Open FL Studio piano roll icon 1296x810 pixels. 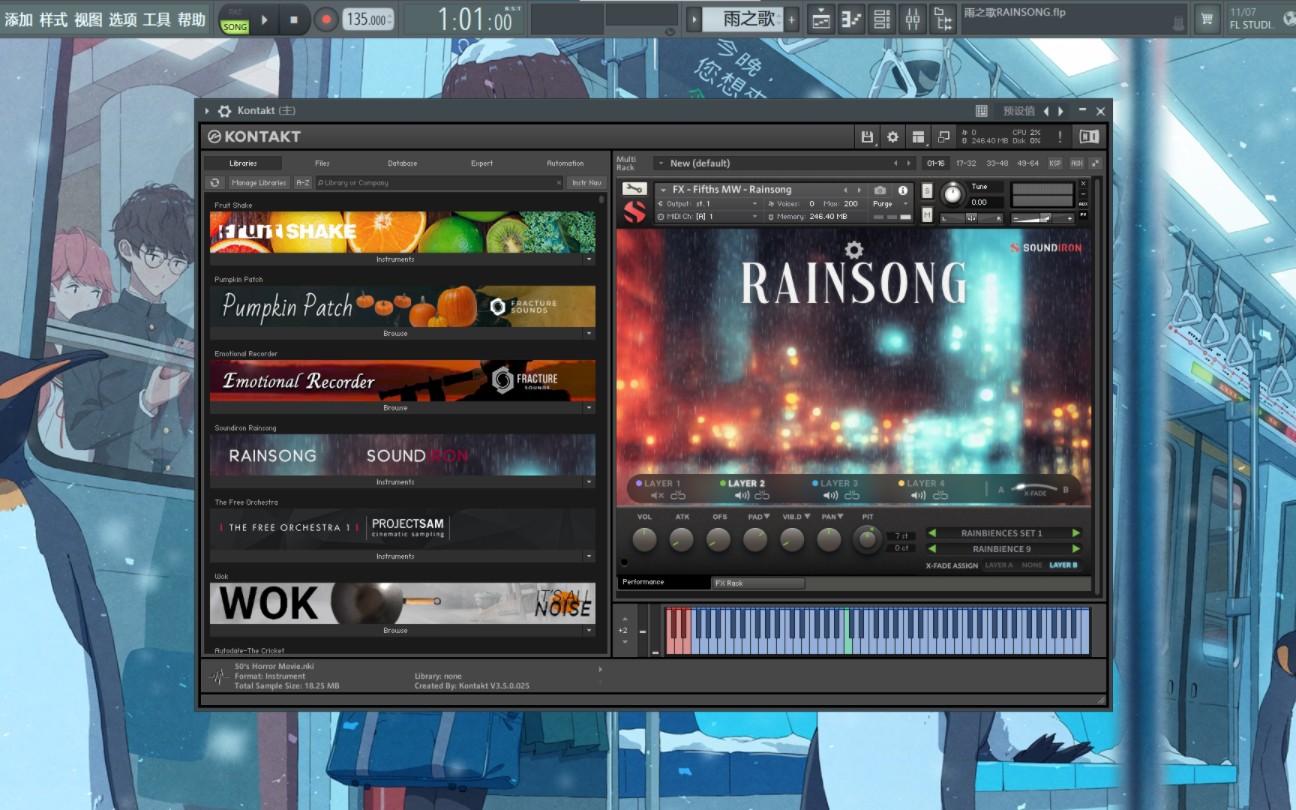(x=851, y=18)
